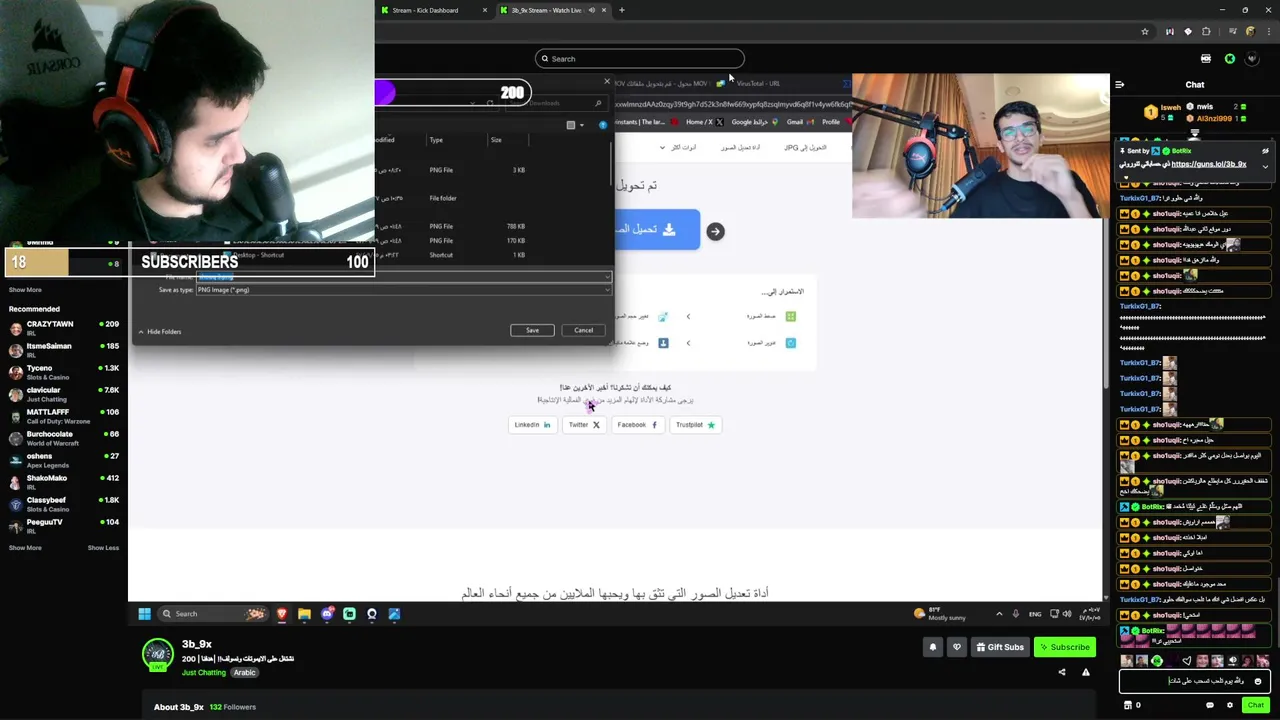The image size is (1280, 720).
Task: Open the chat identity bubble icon
Action: click(1210, 705)
